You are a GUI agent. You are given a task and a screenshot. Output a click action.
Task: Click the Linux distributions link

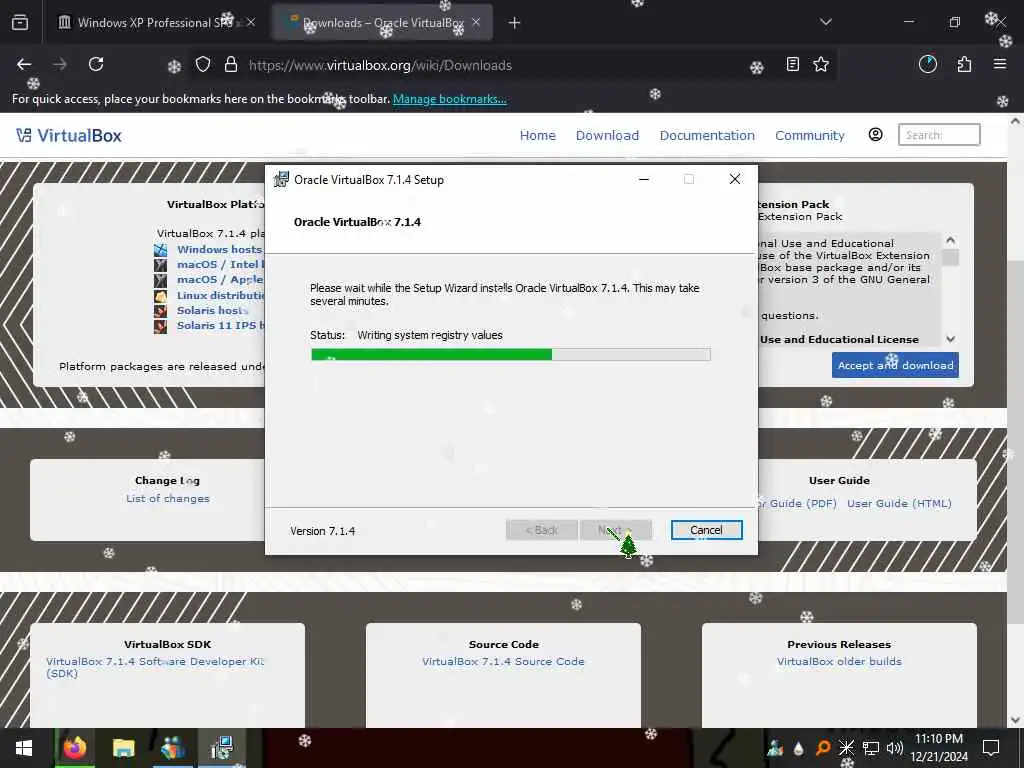(220, 295)
